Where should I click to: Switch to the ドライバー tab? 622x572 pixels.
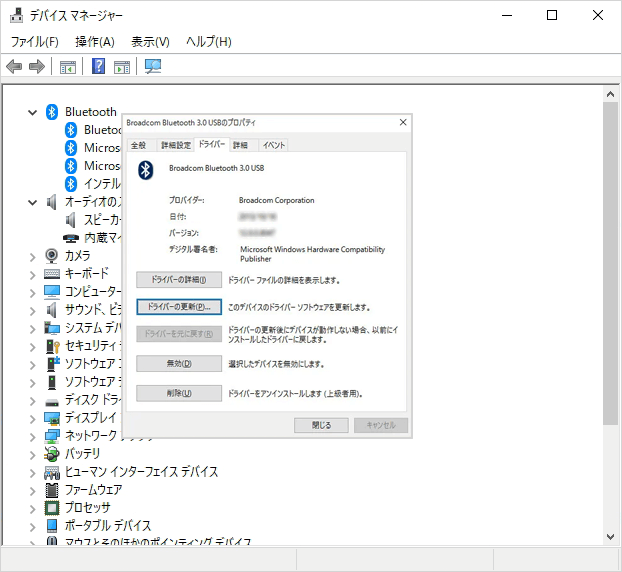point(212,144)
